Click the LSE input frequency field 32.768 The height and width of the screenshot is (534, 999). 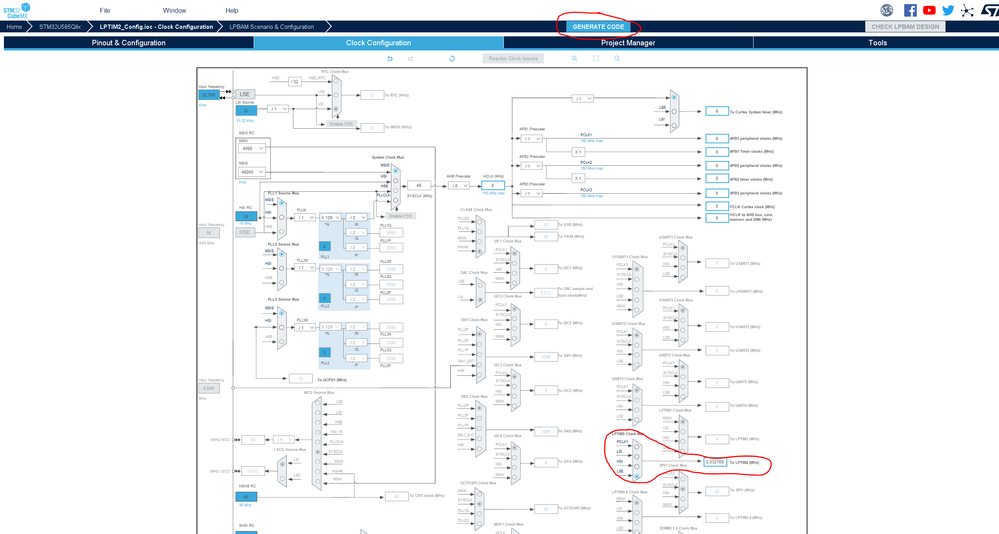pyautogui.click(x=208, y=94)
